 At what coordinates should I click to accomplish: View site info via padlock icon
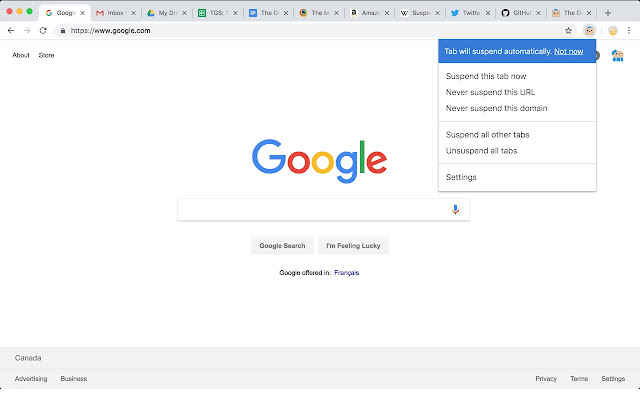pyautogui.click(x=63, y=31)
